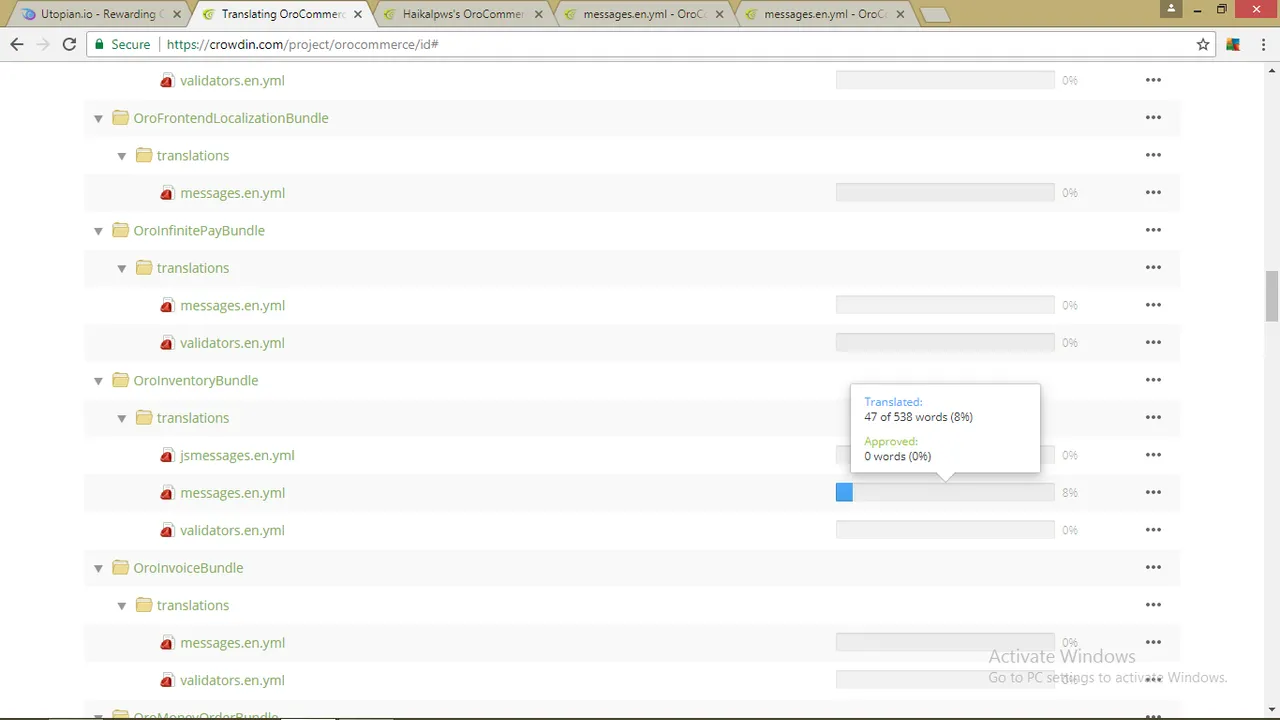Click the OroFrontendLocalizationBundle folder icon
Image resolution: width=1280 pixels, height=720 pixels.
(120, 118)
